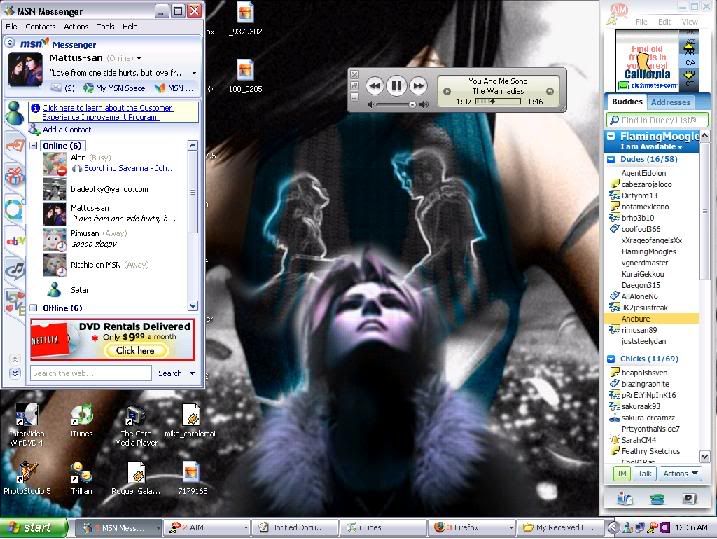Viewport: 717px width, 539px height.
Task: Switch to Firefox taskbar button
Action: tap(471, 528)
